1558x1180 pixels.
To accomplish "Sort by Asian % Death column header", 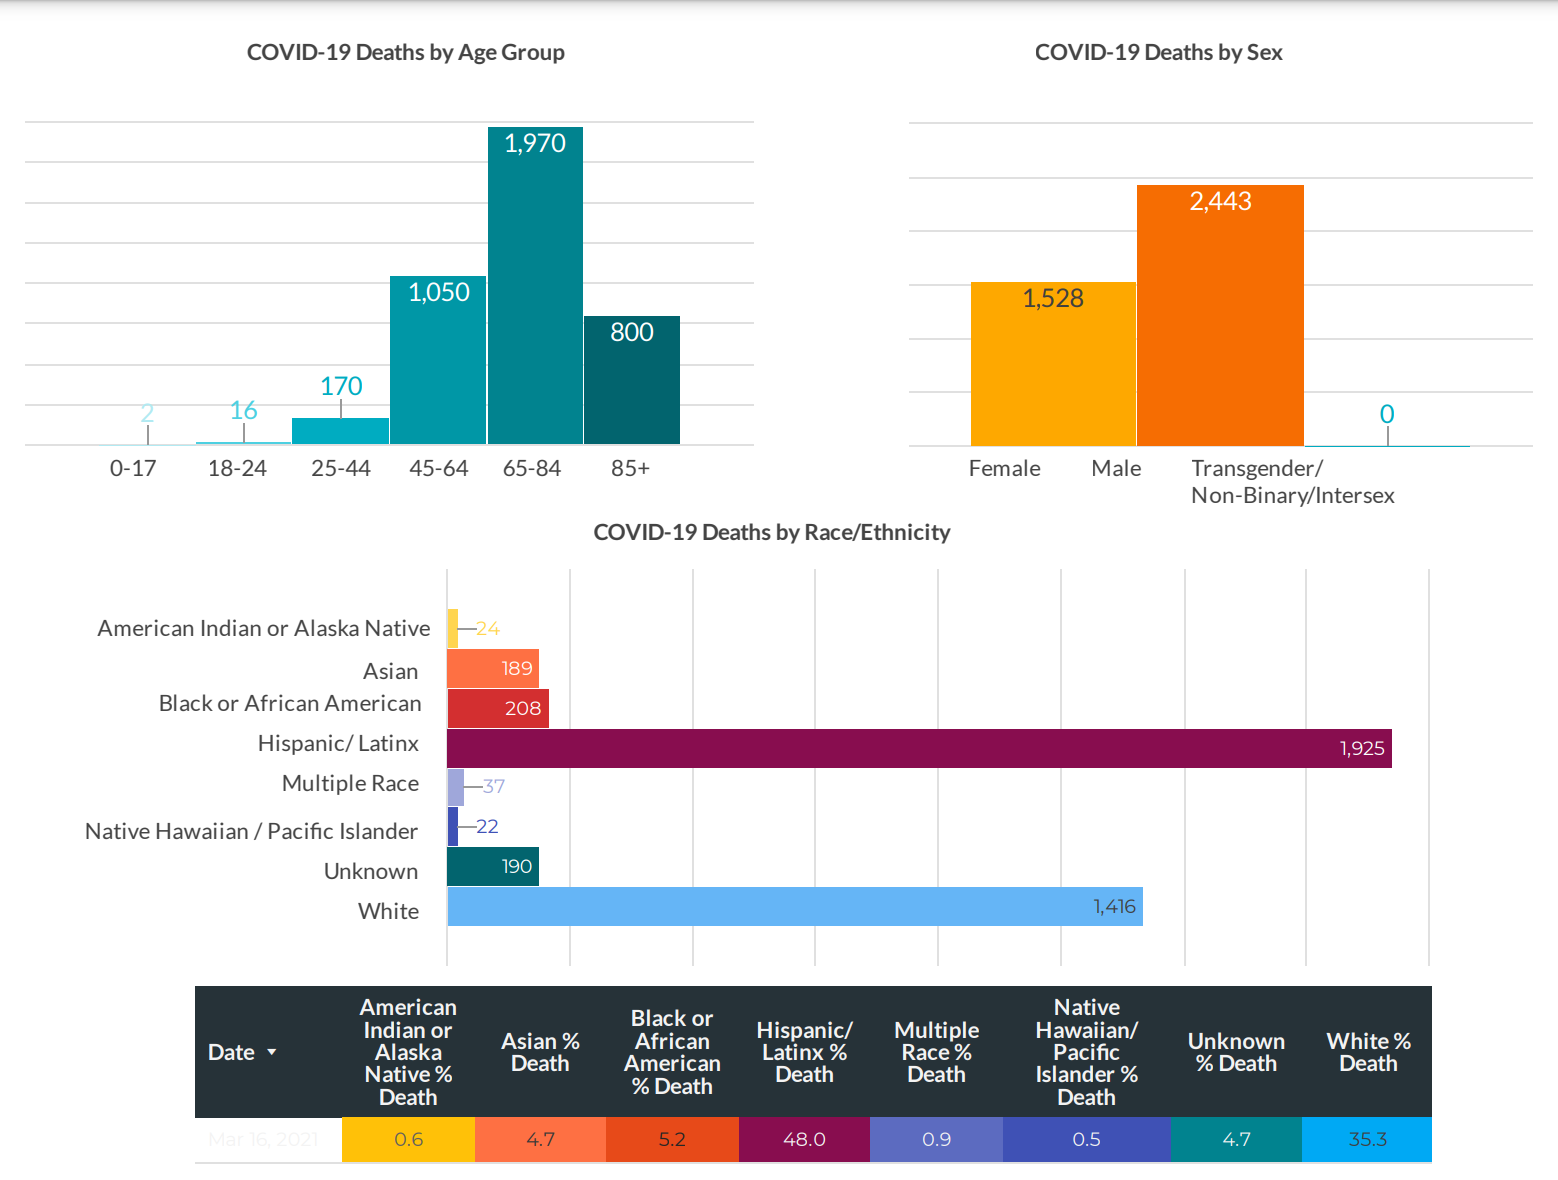I will click(x=540, y=1052).
